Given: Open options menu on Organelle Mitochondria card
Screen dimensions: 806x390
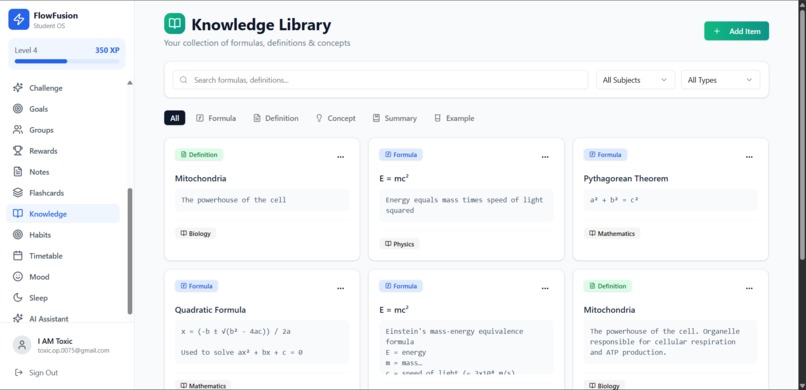Looking at the screenshot, I should coord(749,288).
